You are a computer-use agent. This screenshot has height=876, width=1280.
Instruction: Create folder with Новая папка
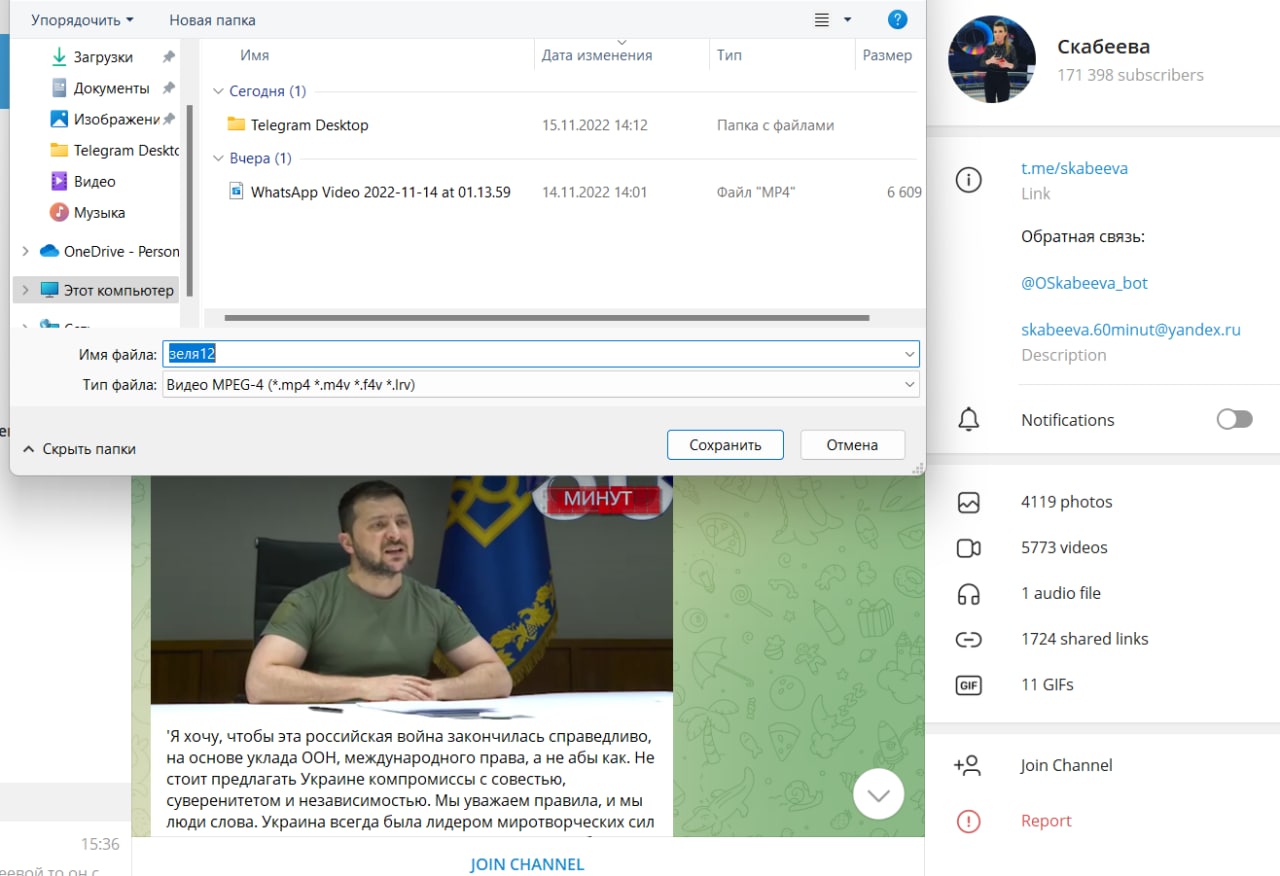212,20
